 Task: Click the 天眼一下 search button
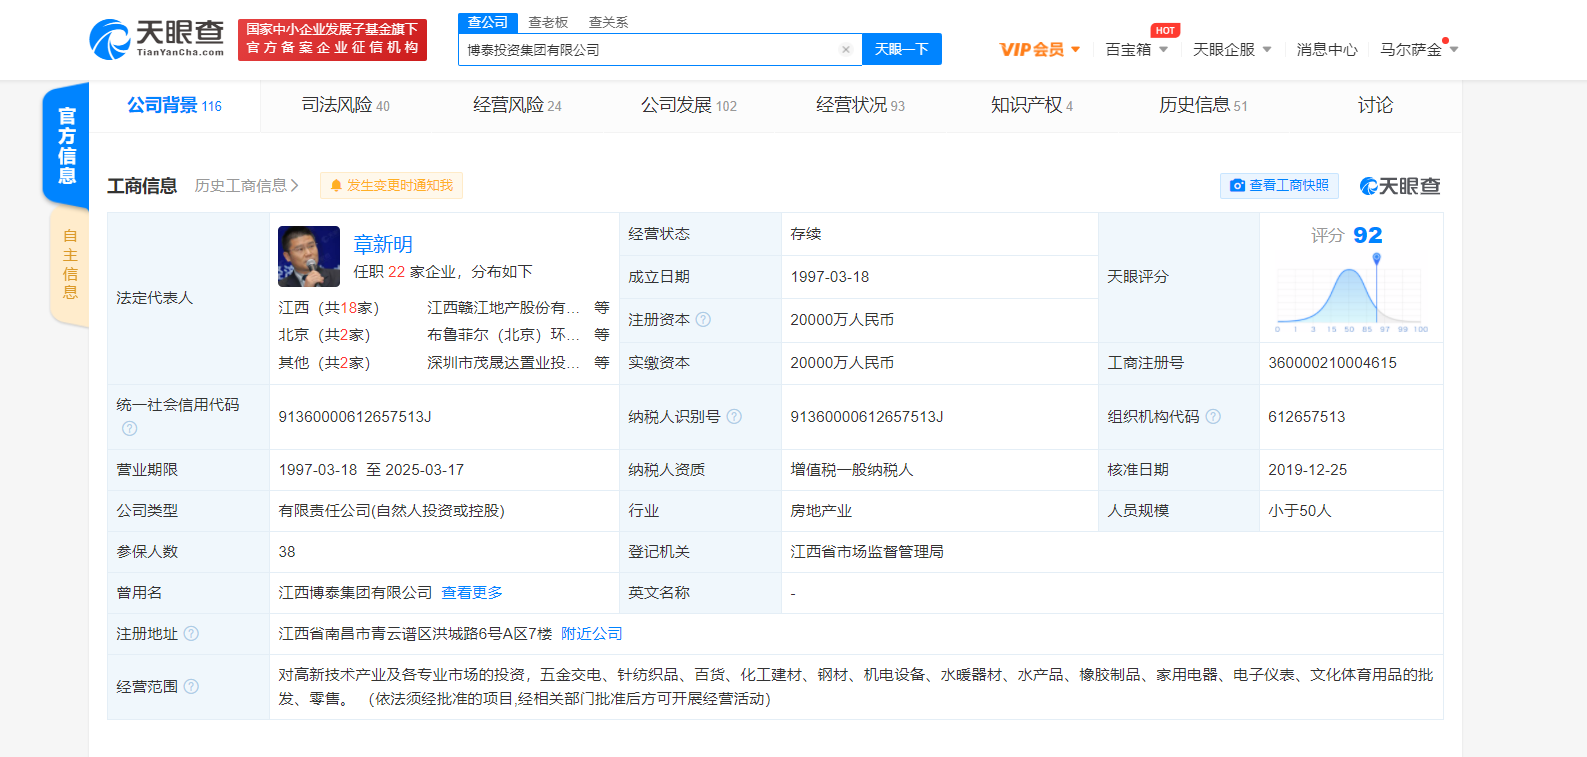point(902,49)
